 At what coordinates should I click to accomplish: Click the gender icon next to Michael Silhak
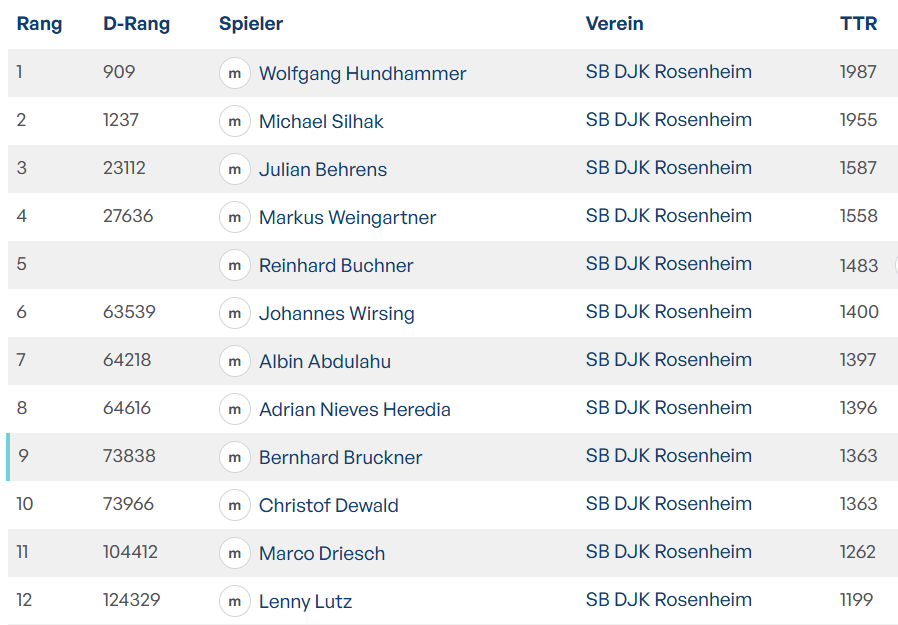(235, 122)
